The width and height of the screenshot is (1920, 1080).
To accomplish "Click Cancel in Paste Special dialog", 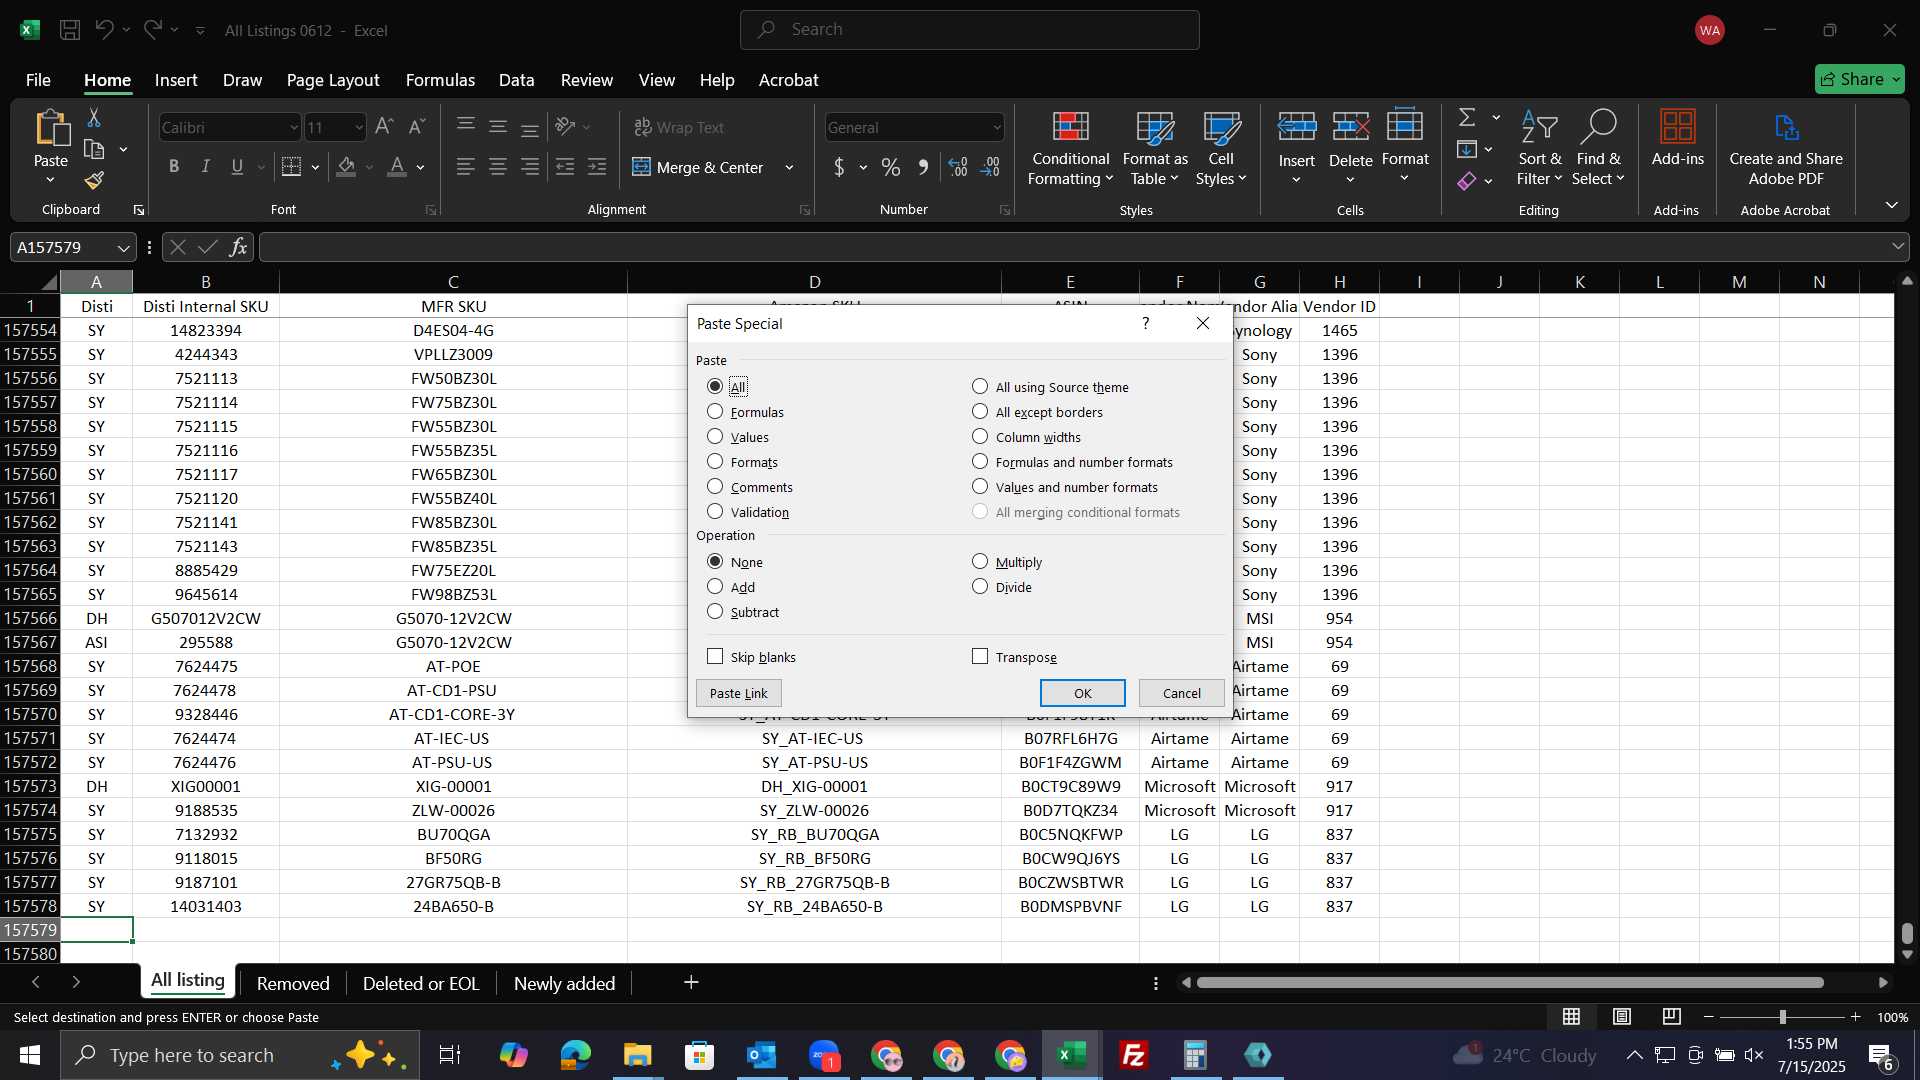I will point(1182,693).
